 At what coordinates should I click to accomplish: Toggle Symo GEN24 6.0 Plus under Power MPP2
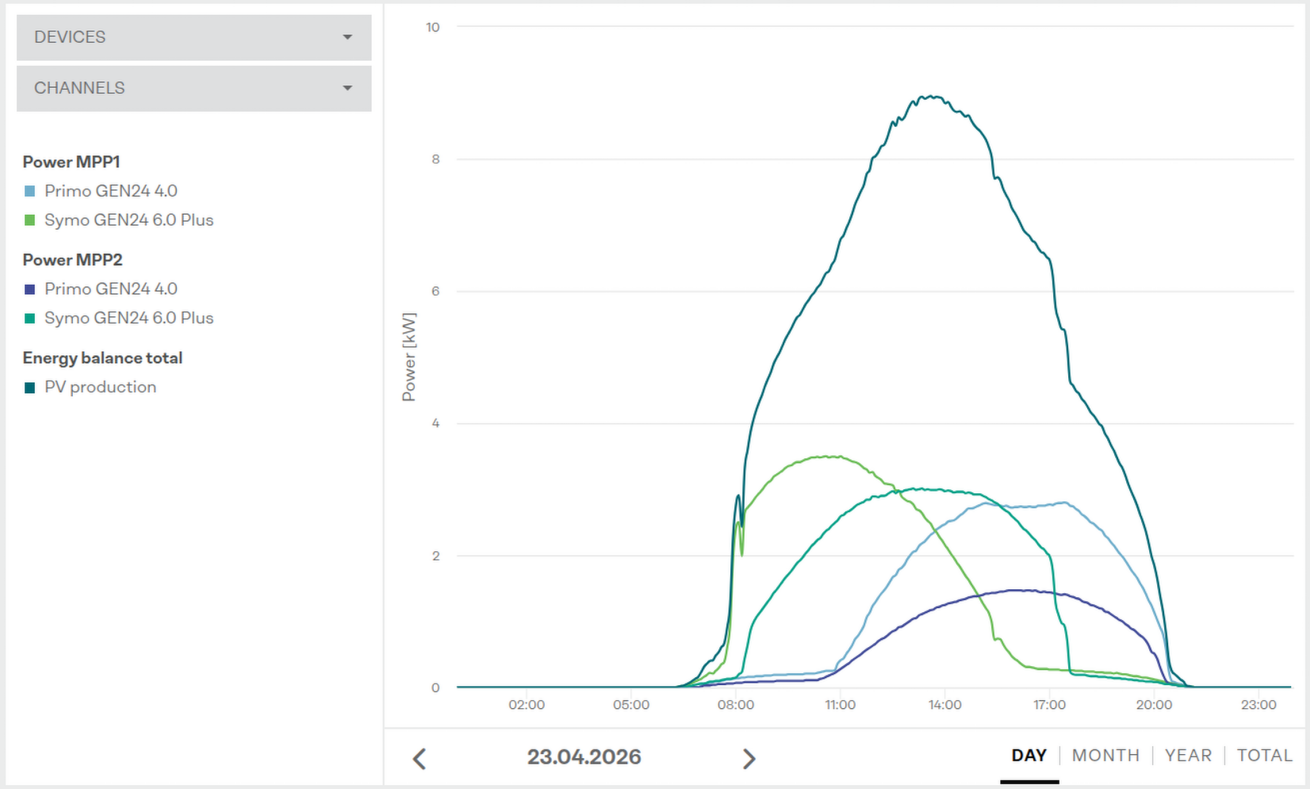(128, 318)
